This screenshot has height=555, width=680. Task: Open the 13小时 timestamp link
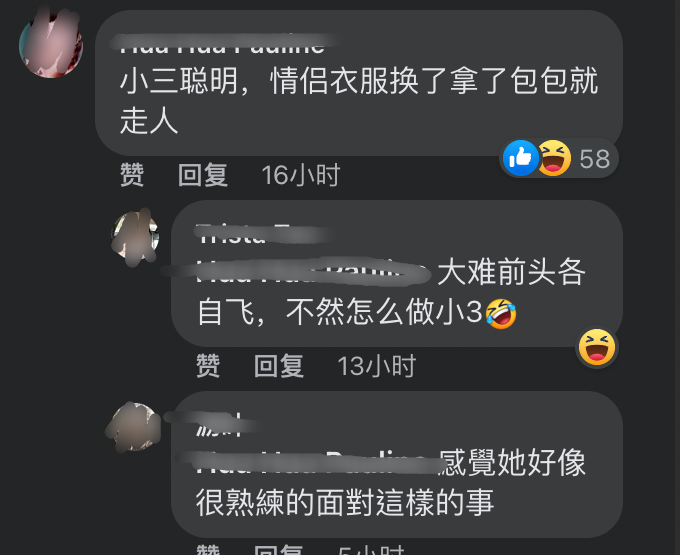tap(377, 366)
